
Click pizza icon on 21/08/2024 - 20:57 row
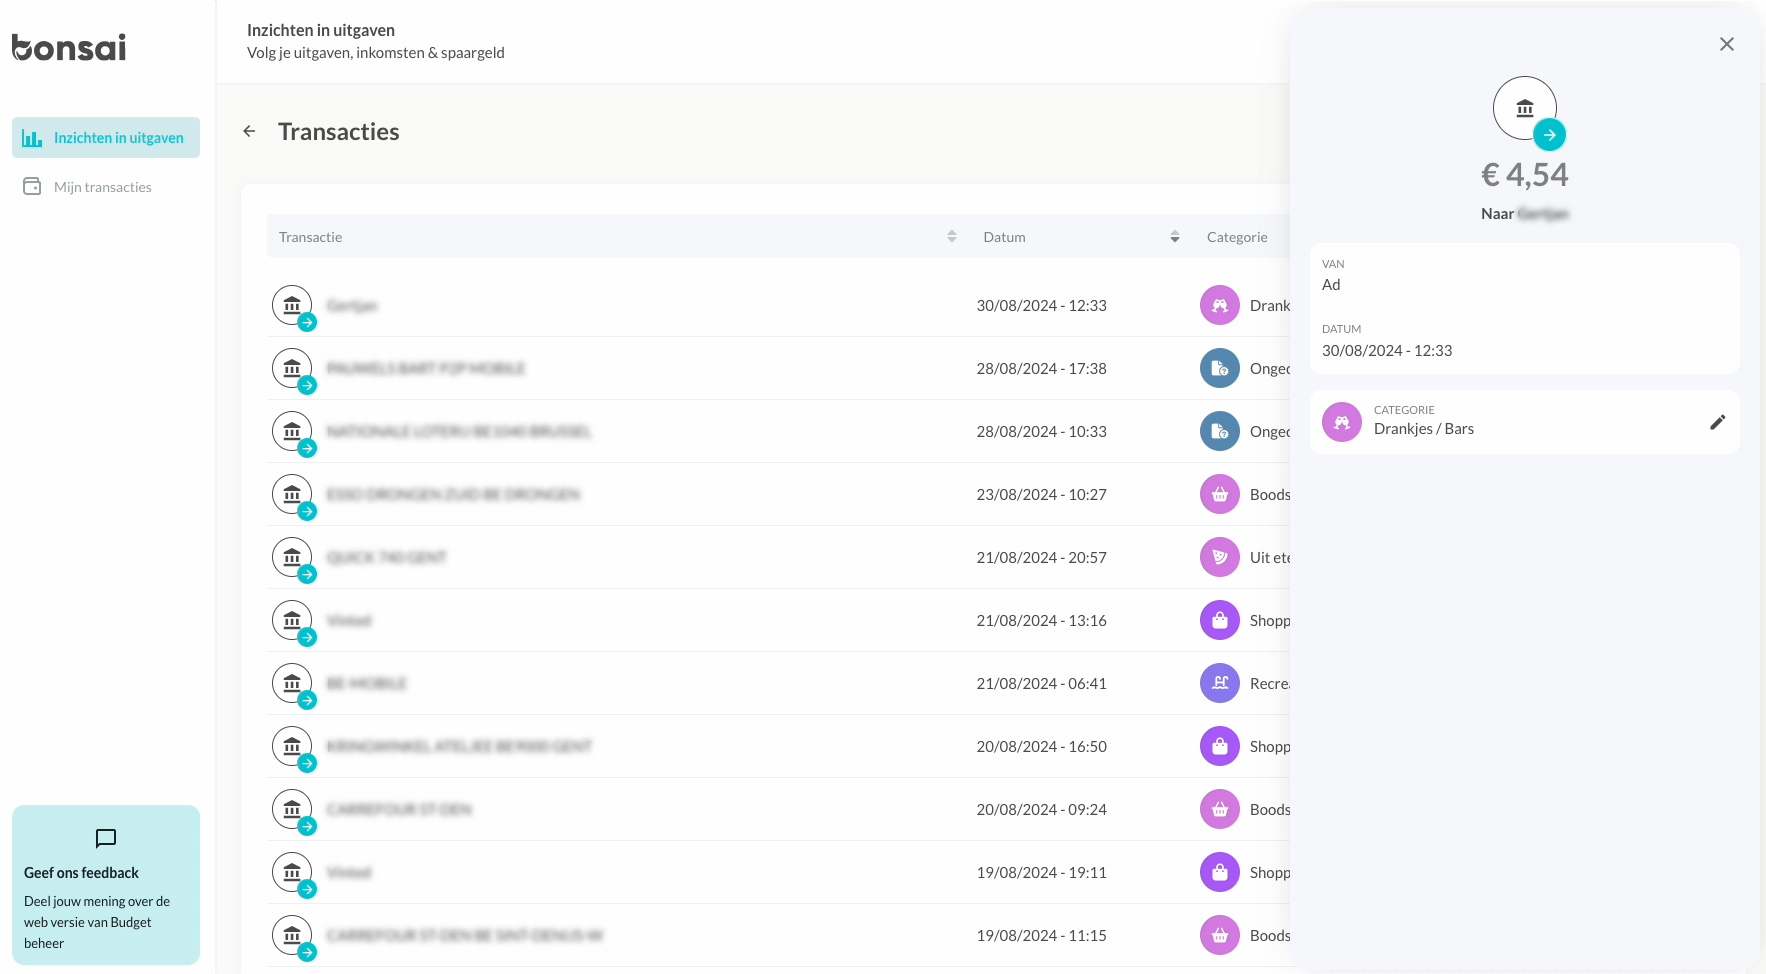point(1220,558)
